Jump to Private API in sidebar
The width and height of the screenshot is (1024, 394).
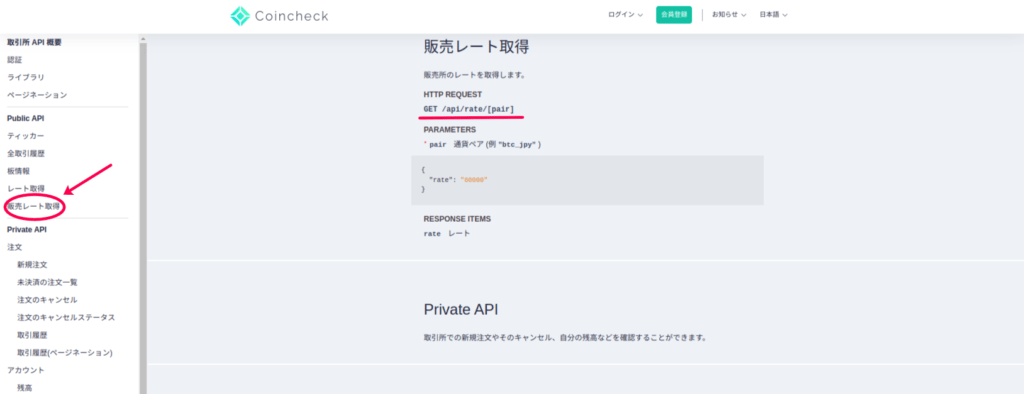click(x=27, y=229)
